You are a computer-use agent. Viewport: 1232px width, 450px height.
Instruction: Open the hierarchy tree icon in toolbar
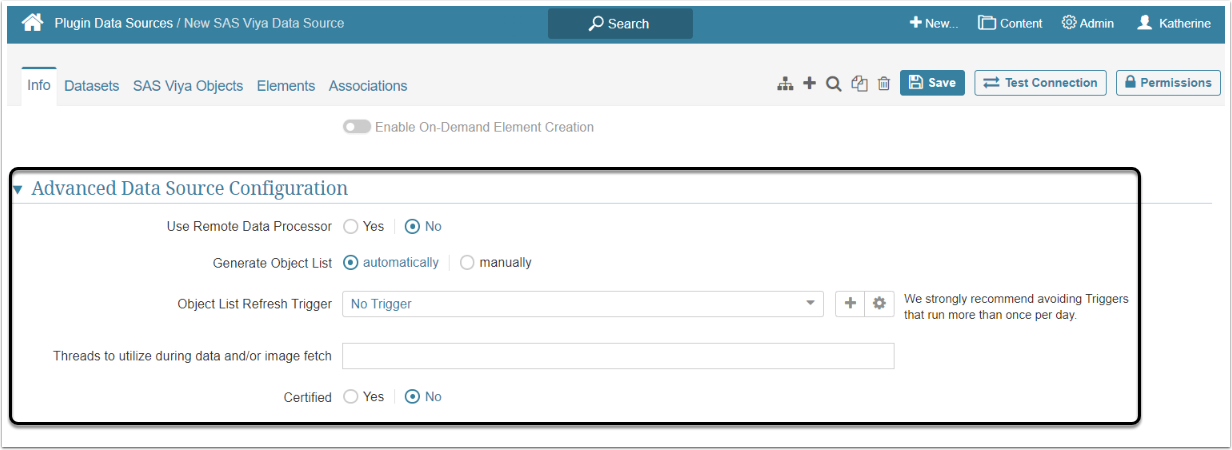point(785,84)
